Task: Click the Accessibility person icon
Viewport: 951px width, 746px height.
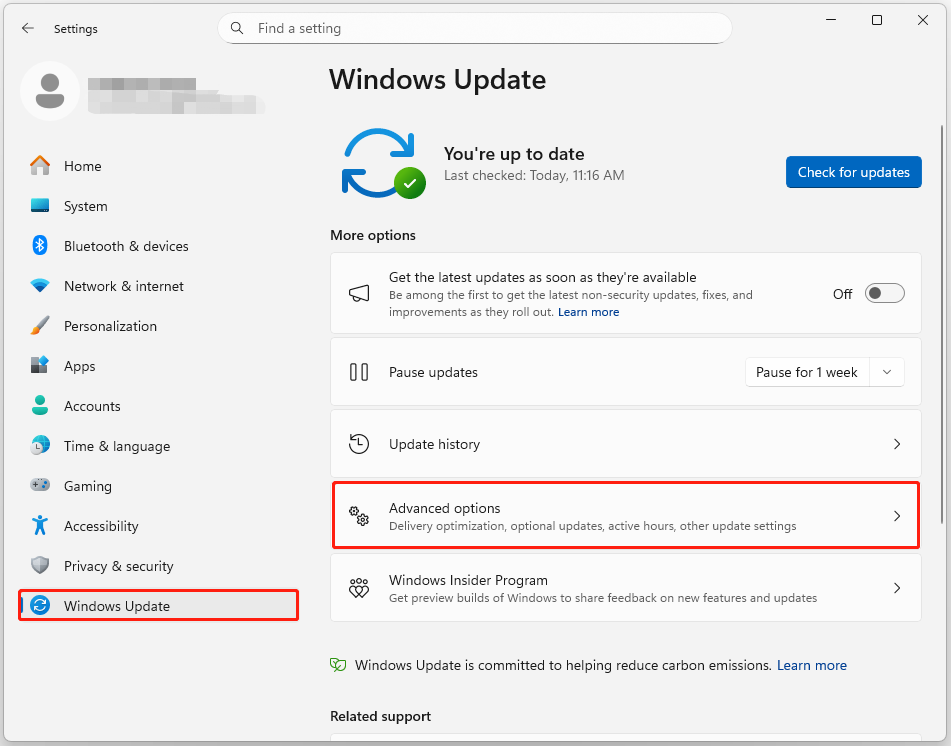Action: (40, 526)
